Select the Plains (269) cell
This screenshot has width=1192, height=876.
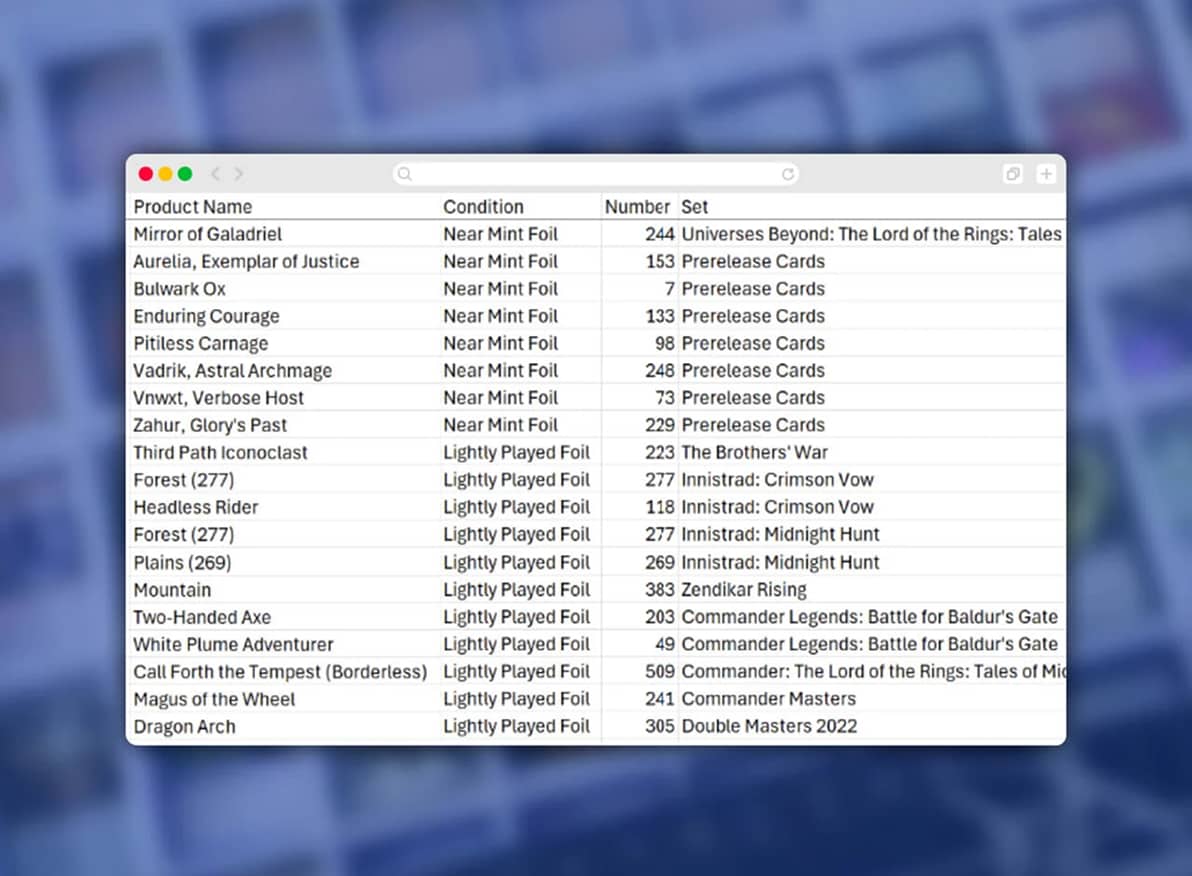182,563
